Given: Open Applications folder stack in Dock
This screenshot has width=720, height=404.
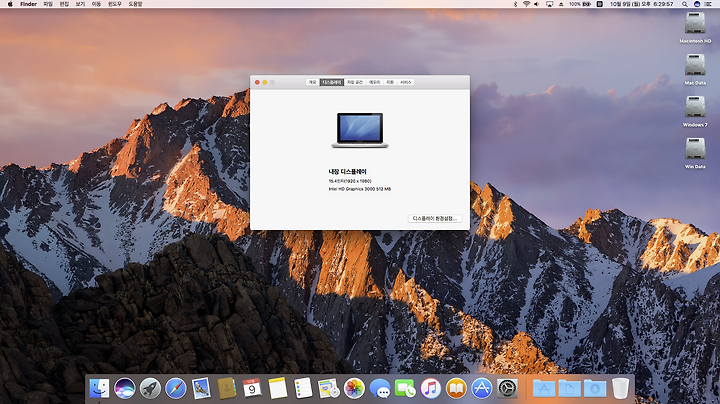Looking at the screenshot, I should [544, 388].
